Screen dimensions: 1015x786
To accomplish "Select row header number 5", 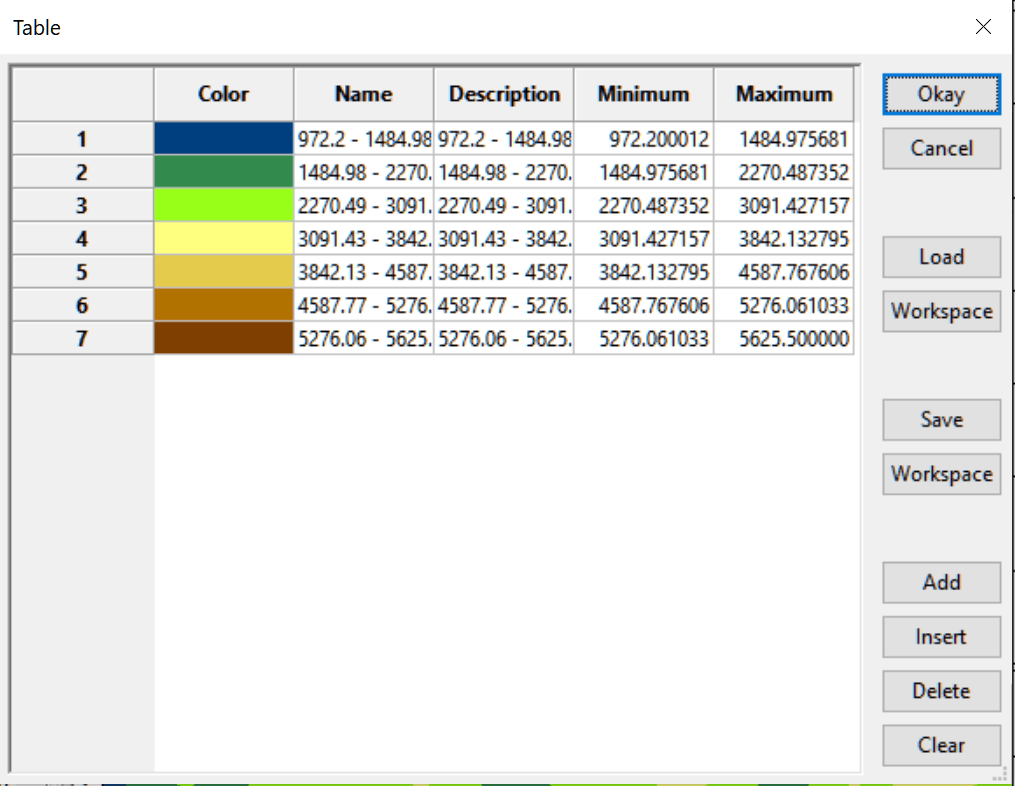I will click(x=82, y=272).
